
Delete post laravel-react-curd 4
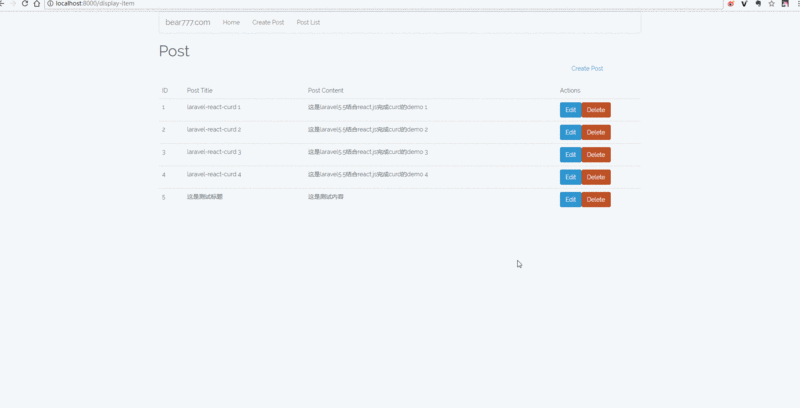596,177
